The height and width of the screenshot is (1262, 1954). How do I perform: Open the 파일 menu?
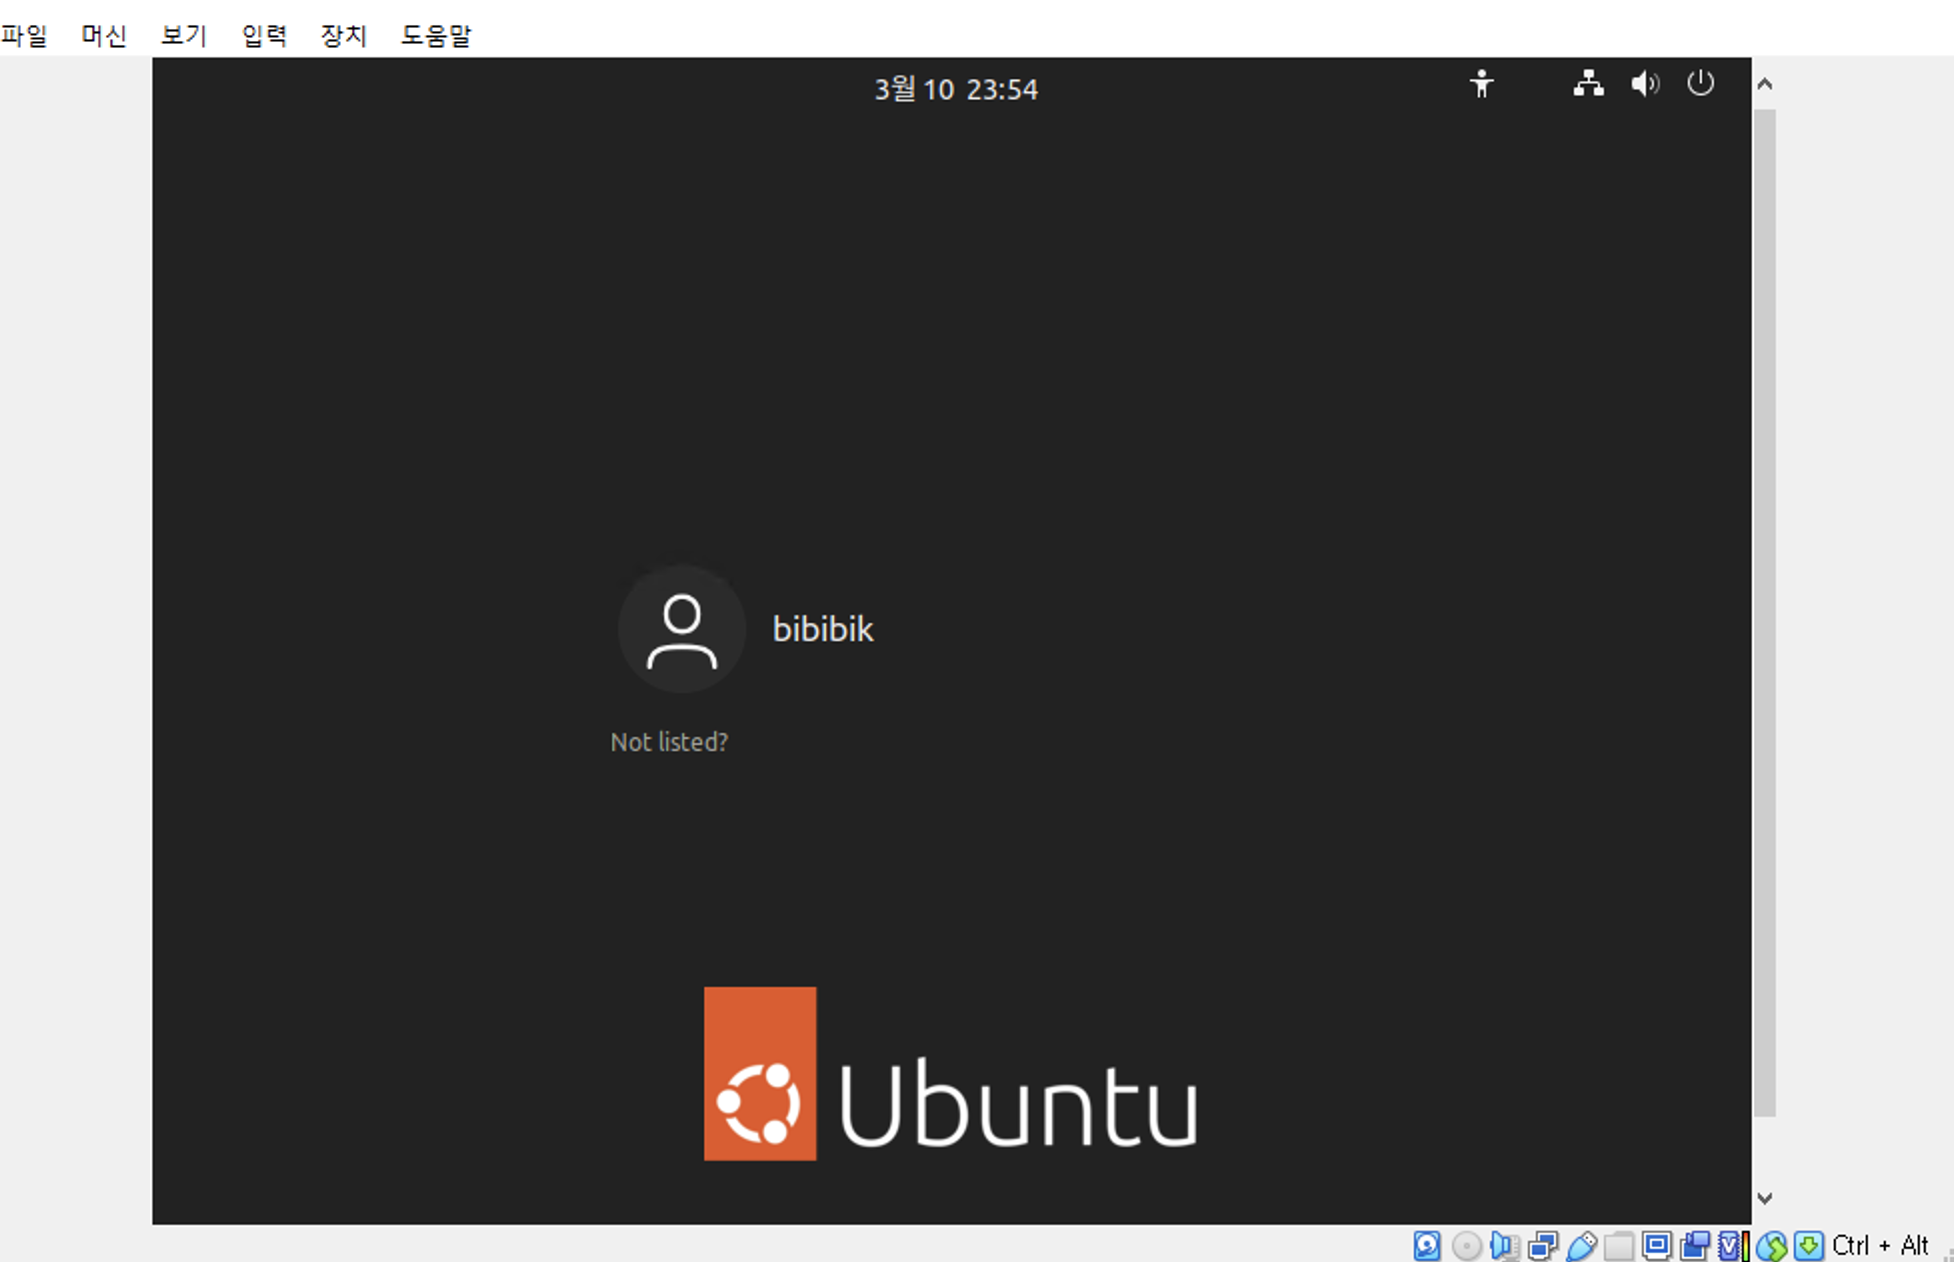(24, 36)
